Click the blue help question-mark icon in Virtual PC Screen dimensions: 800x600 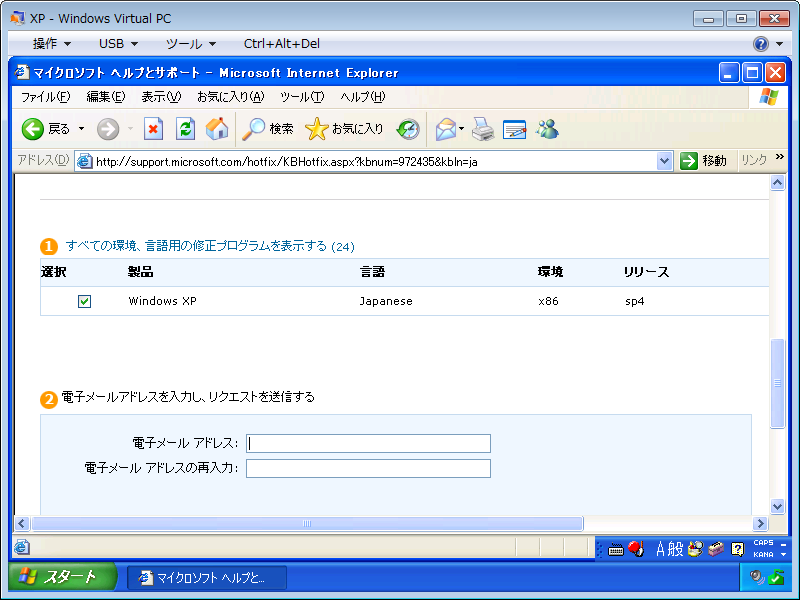click(760, 44)
